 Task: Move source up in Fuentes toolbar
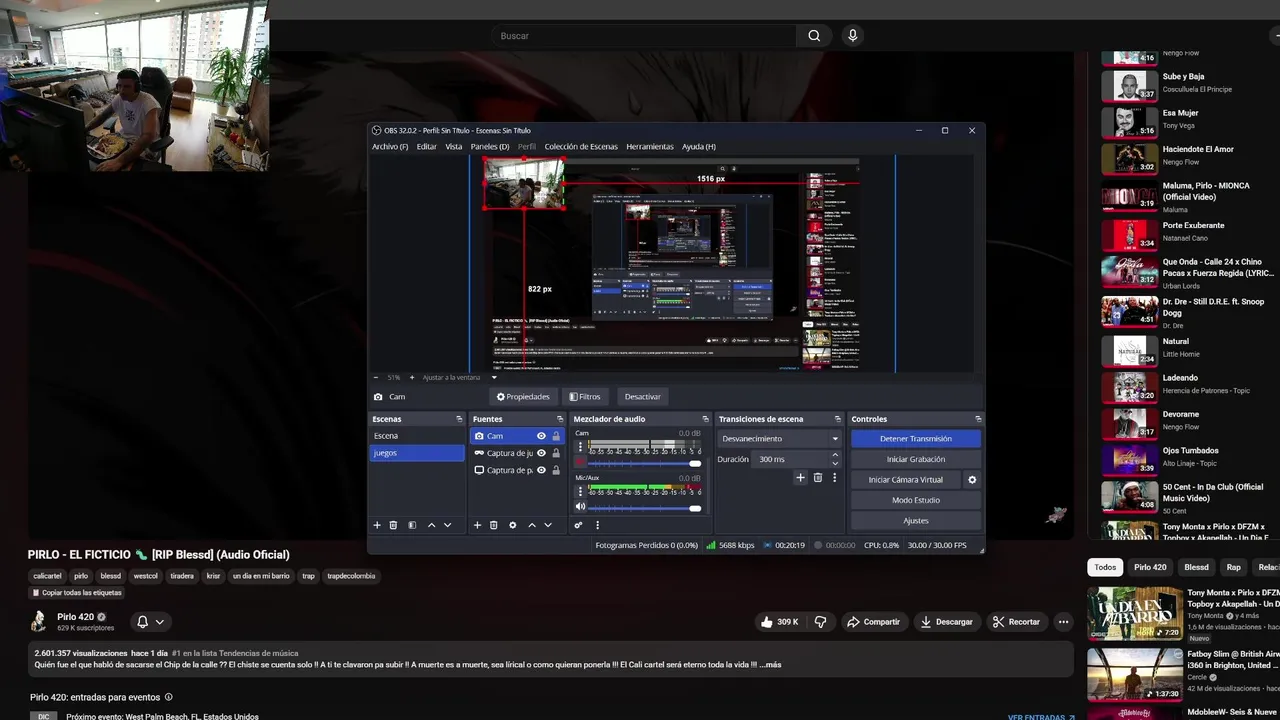tap(532, 525)
